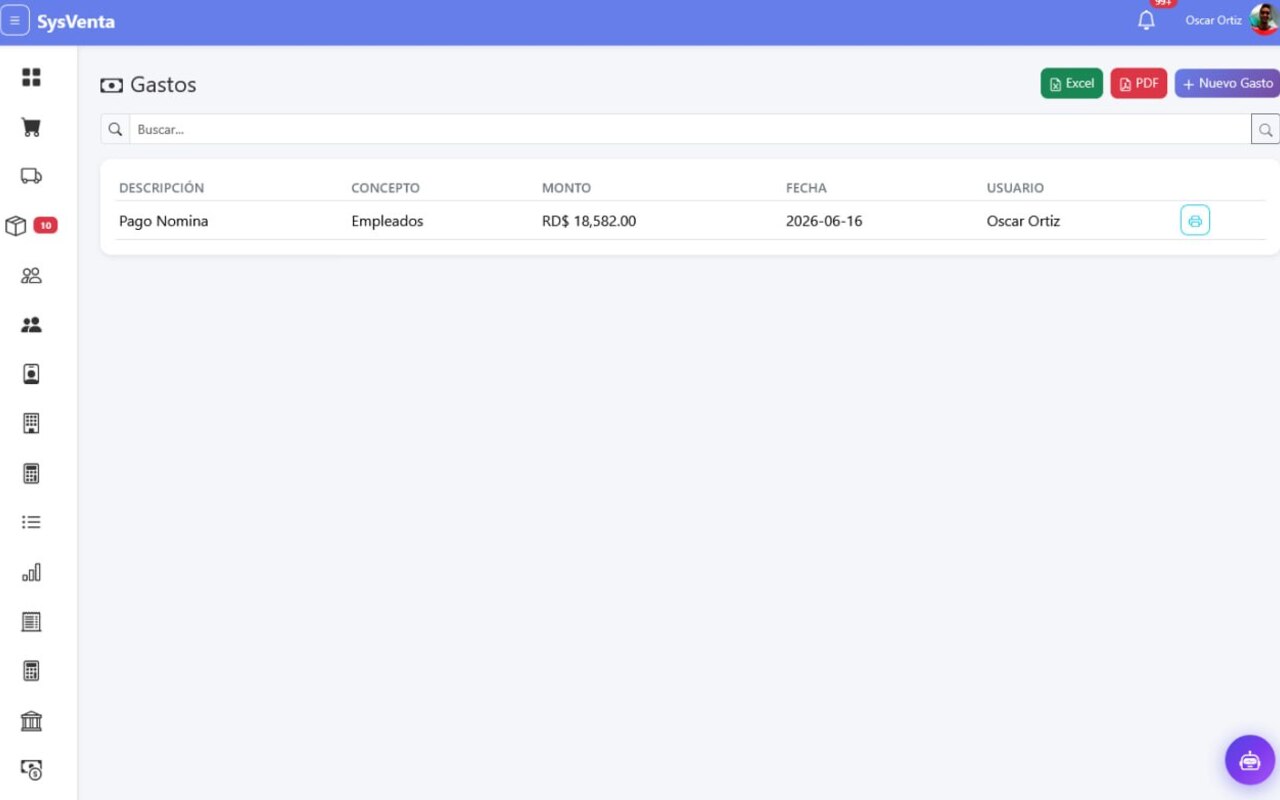Select the 2026-06-16 date cell
The height and width of the screenshot is (800, 1280).
pos(824,221)
